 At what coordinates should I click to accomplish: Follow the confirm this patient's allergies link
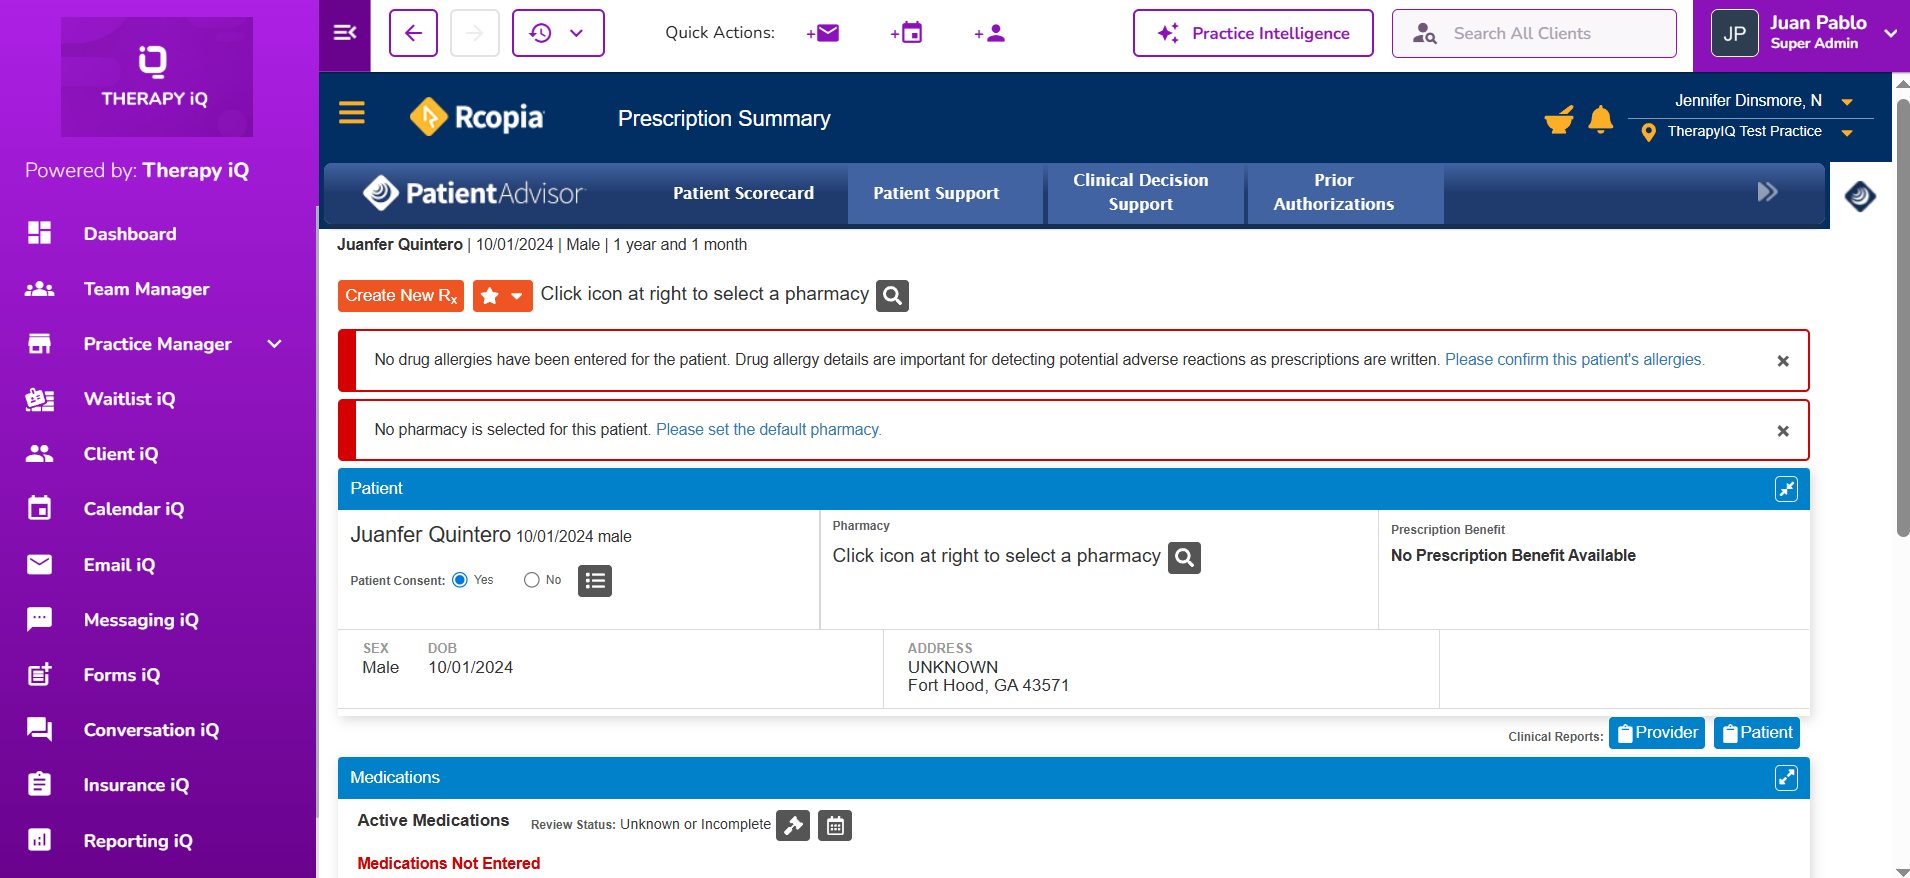pos(1575,360)
